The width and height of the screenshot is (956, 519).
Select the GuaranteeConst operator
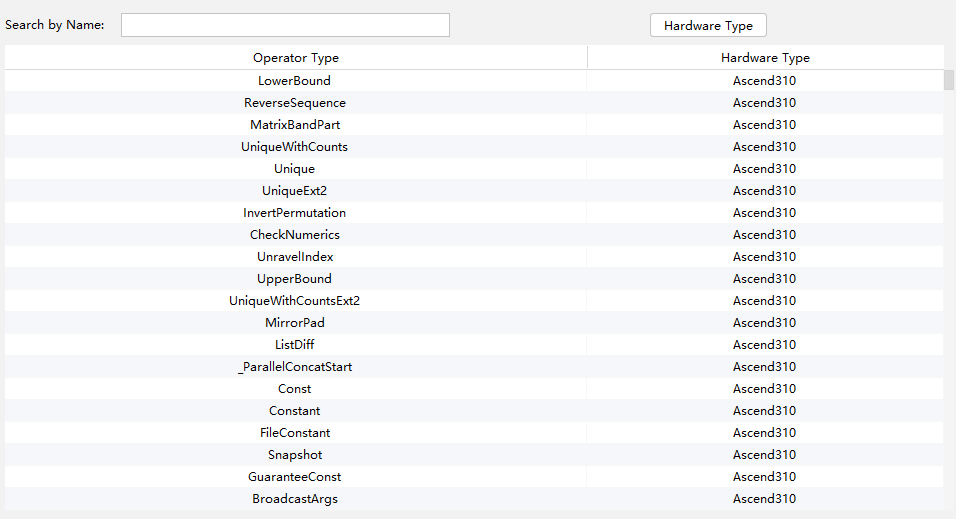[294, 477]
